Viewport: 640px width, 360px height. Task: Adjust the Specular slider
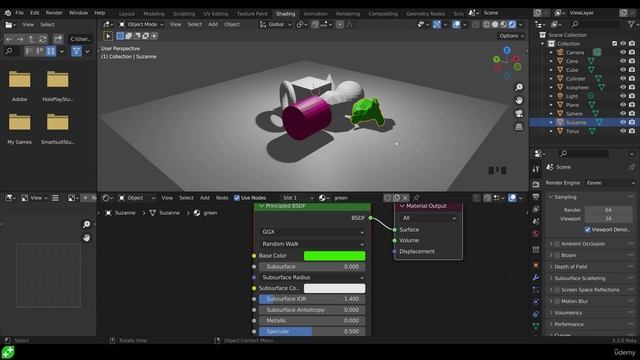coord(312,331)
